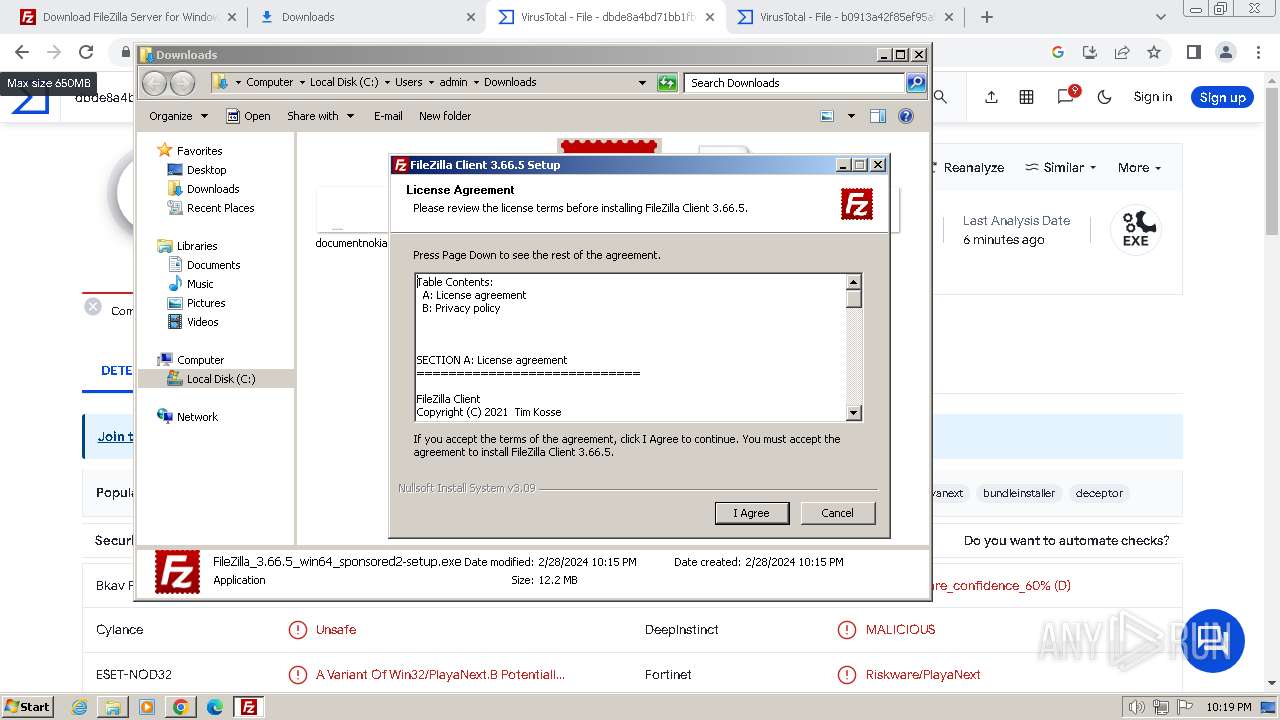
Task: Open the Chrome profile icon
Action: coord(1226,52)
